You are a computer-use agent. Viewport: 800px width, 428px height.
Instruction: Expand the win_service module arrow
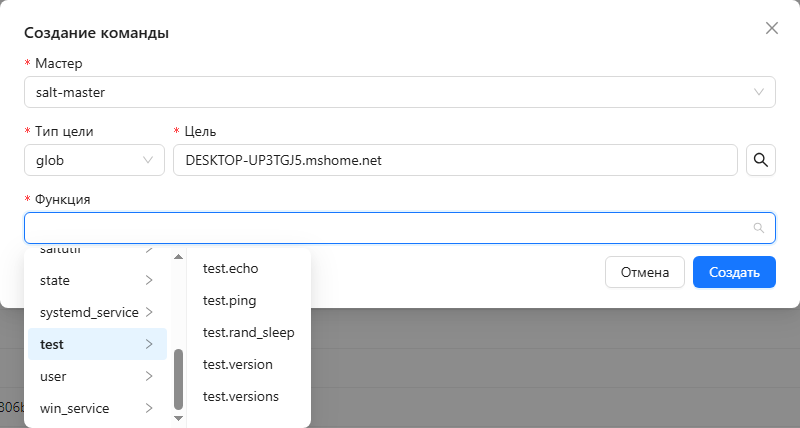coord(149,408)
